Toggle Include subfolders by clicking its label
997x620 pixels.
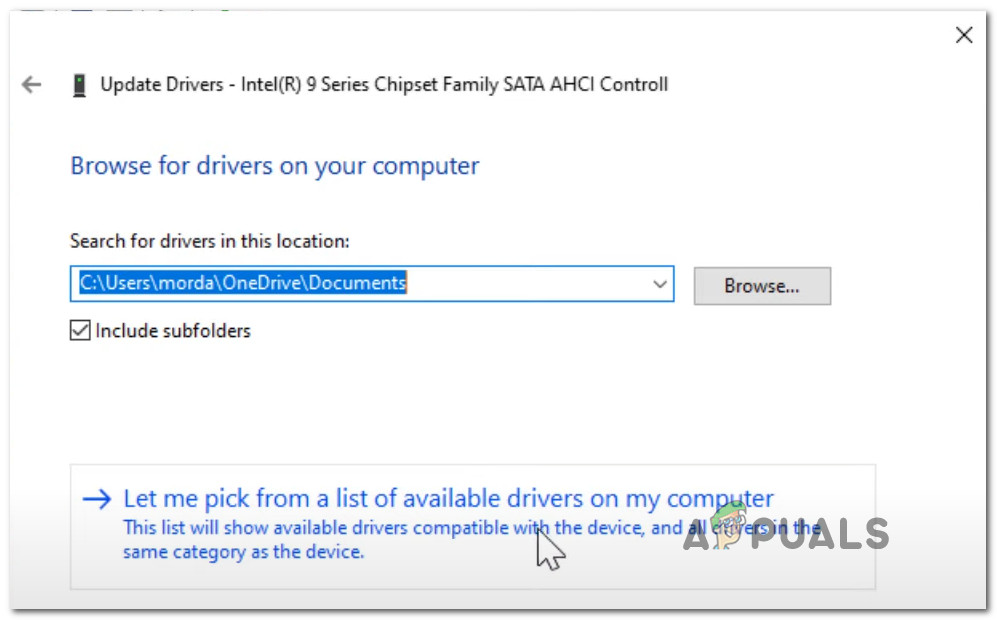[172, 330]
